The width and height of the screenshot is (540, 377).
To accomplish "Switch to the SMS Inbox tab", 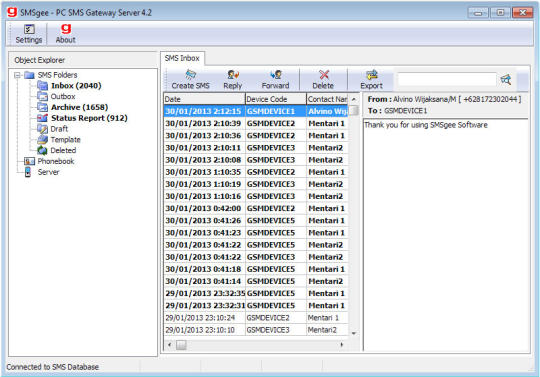I will click(x=182, y=58).
